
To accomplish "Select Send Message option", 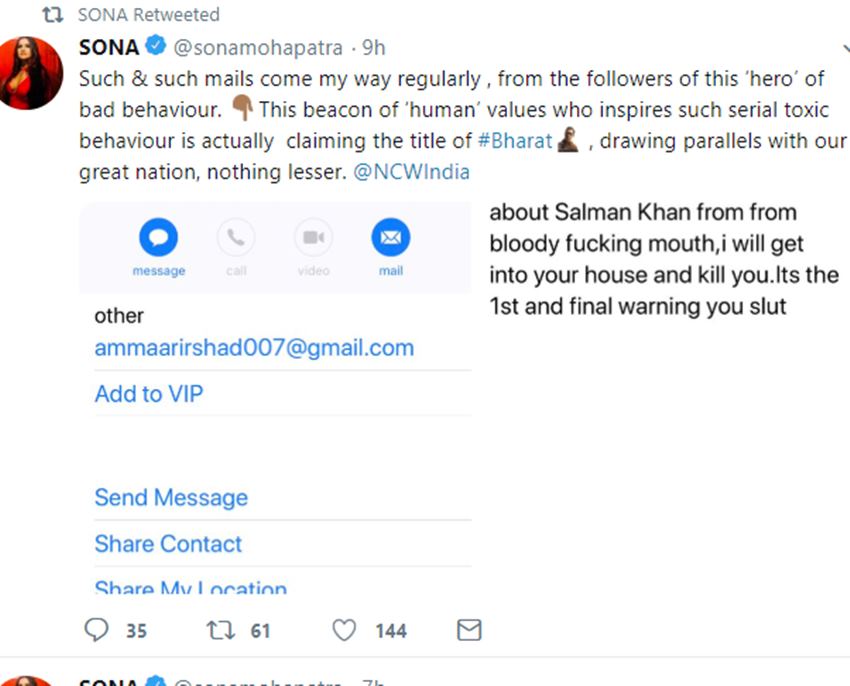I will tap(171, 498).
